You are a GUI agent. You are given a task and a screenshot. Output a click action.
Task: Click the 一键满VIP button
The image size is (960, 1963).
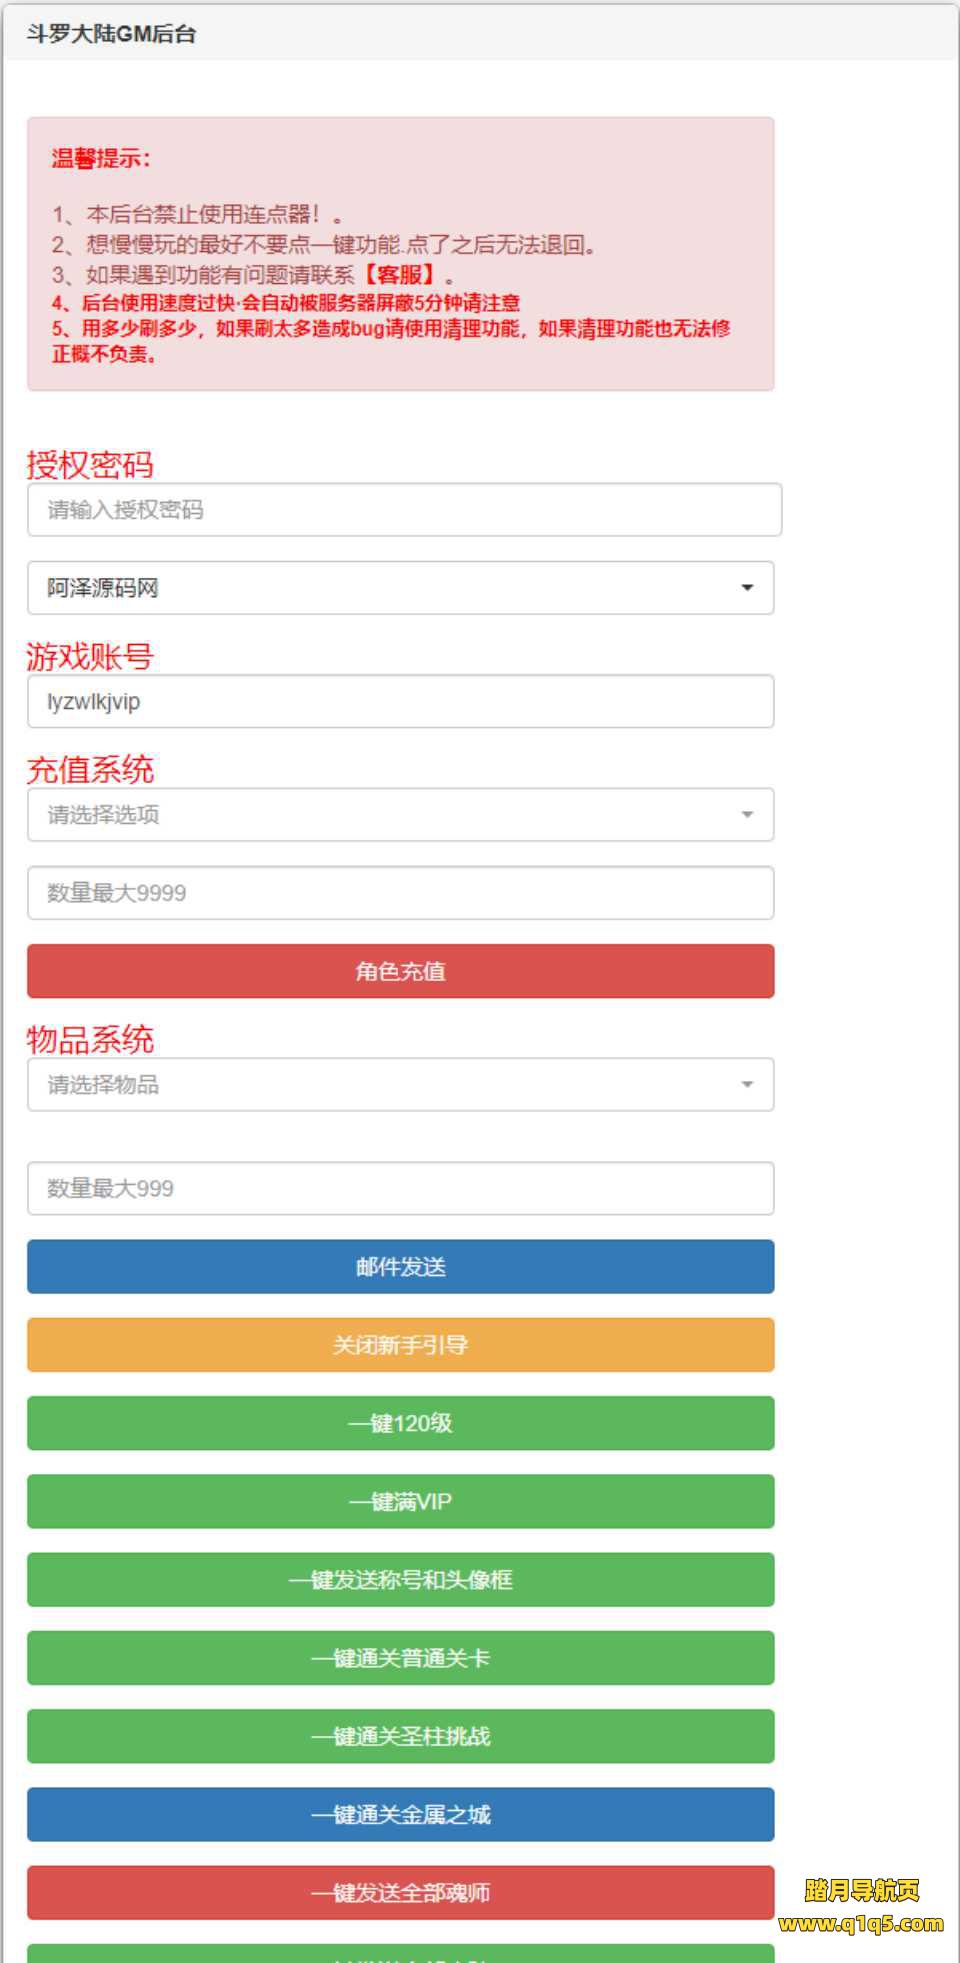coord(400,1501)
